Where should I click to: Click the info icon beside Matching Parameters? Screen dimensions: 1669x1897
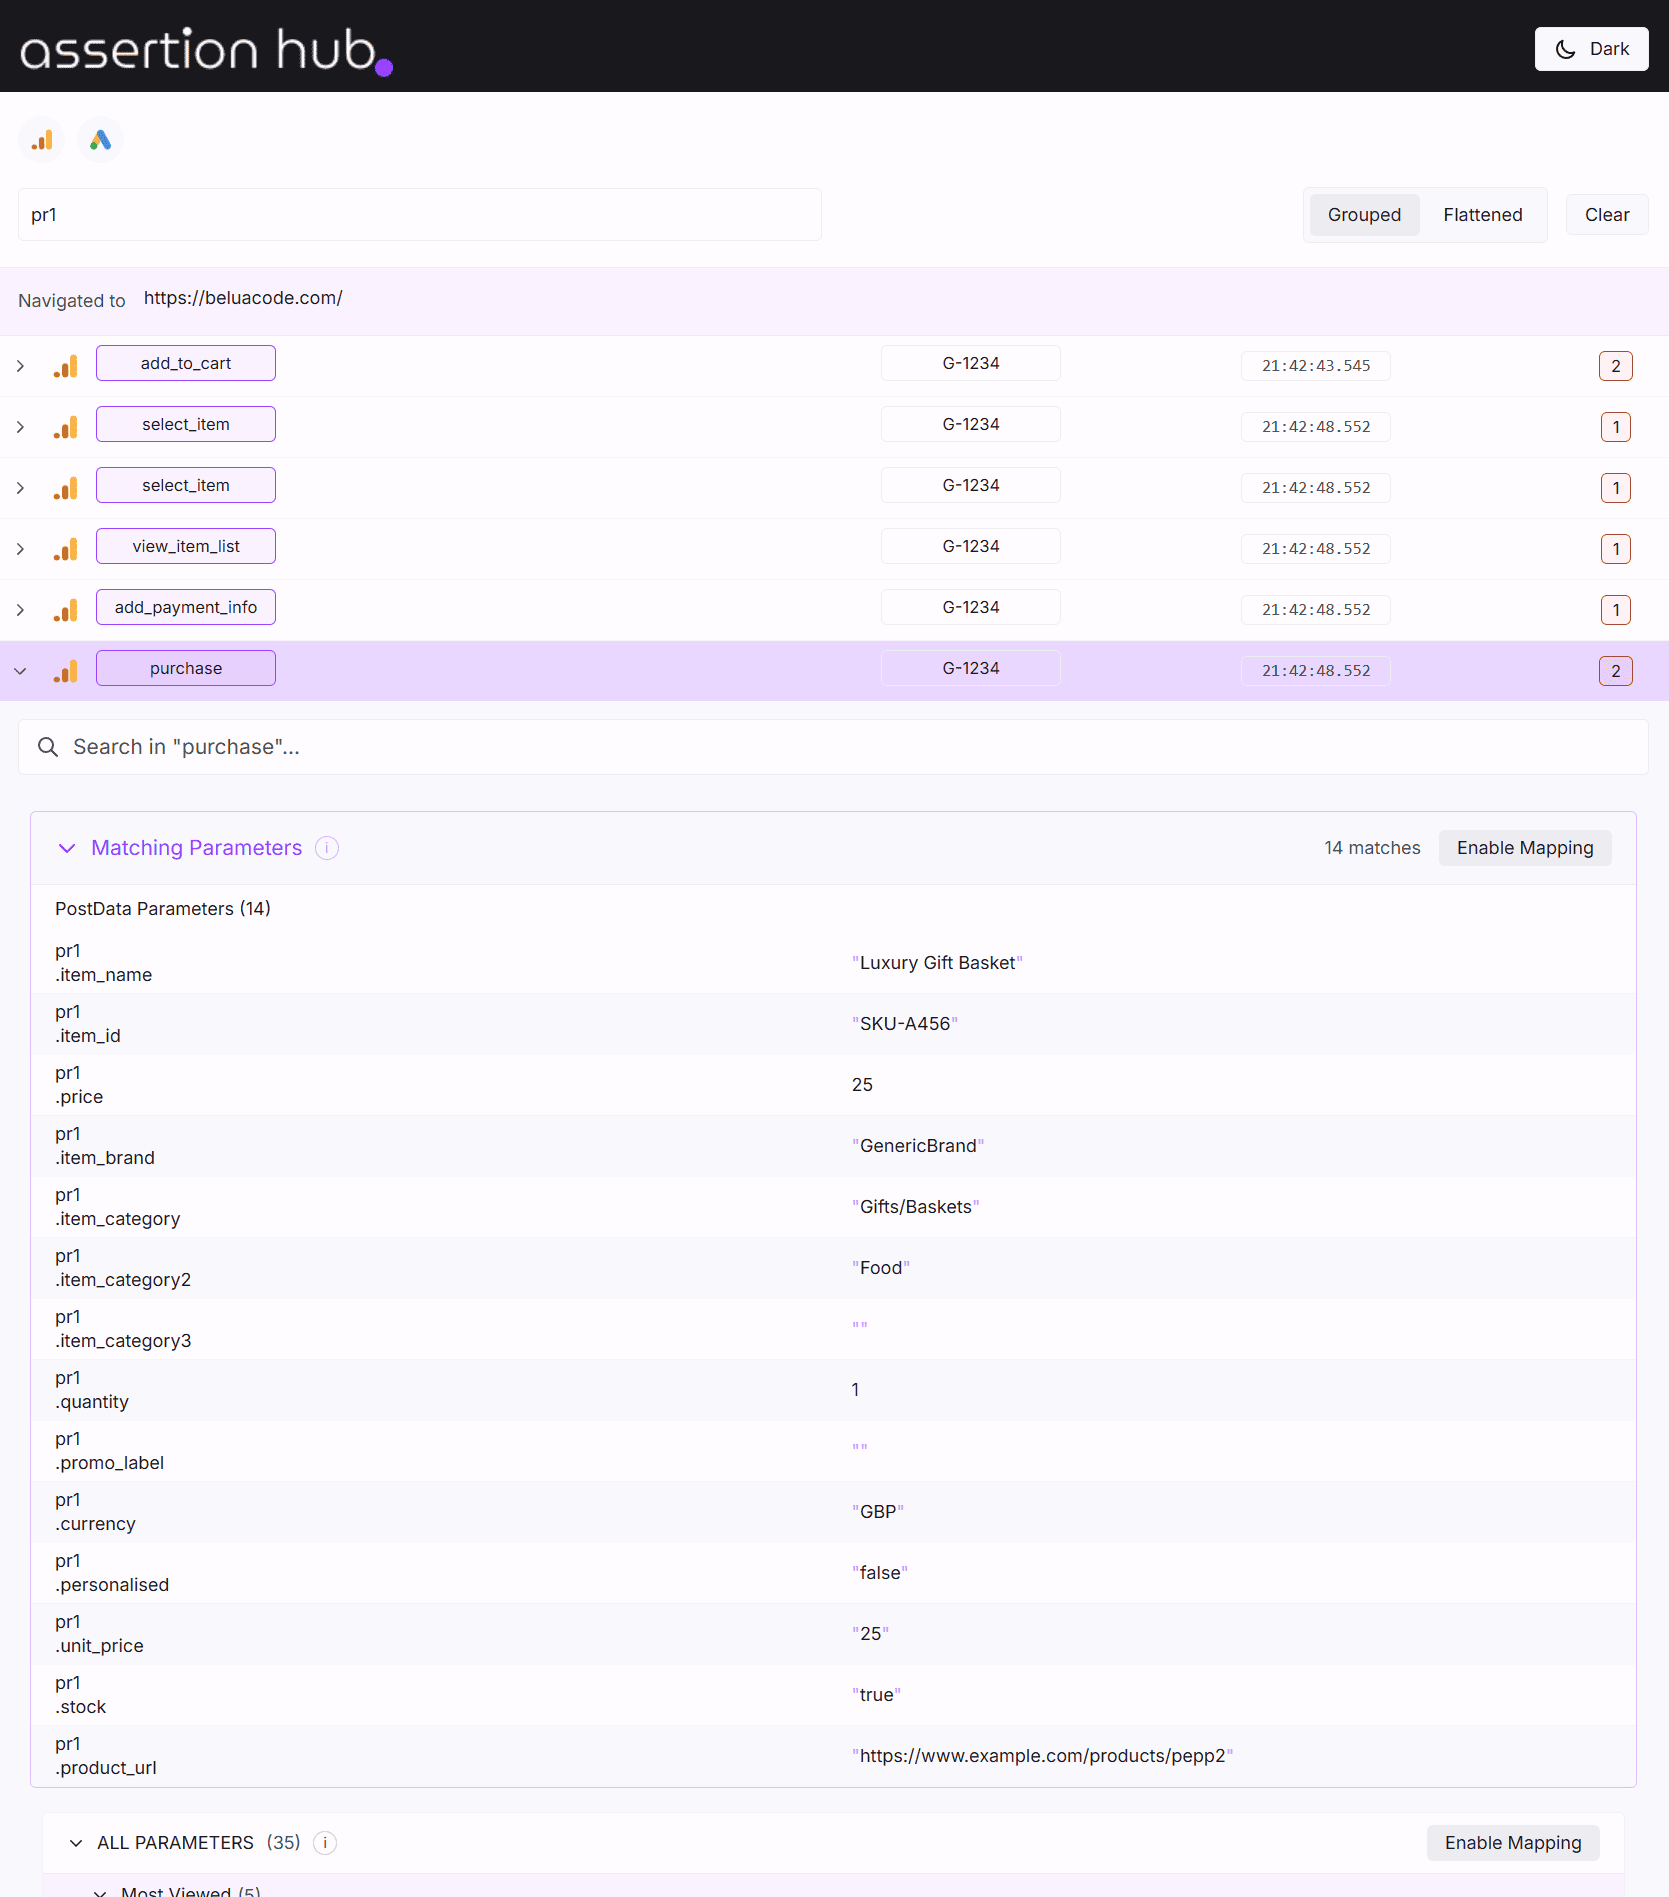(x=327, y=847)
